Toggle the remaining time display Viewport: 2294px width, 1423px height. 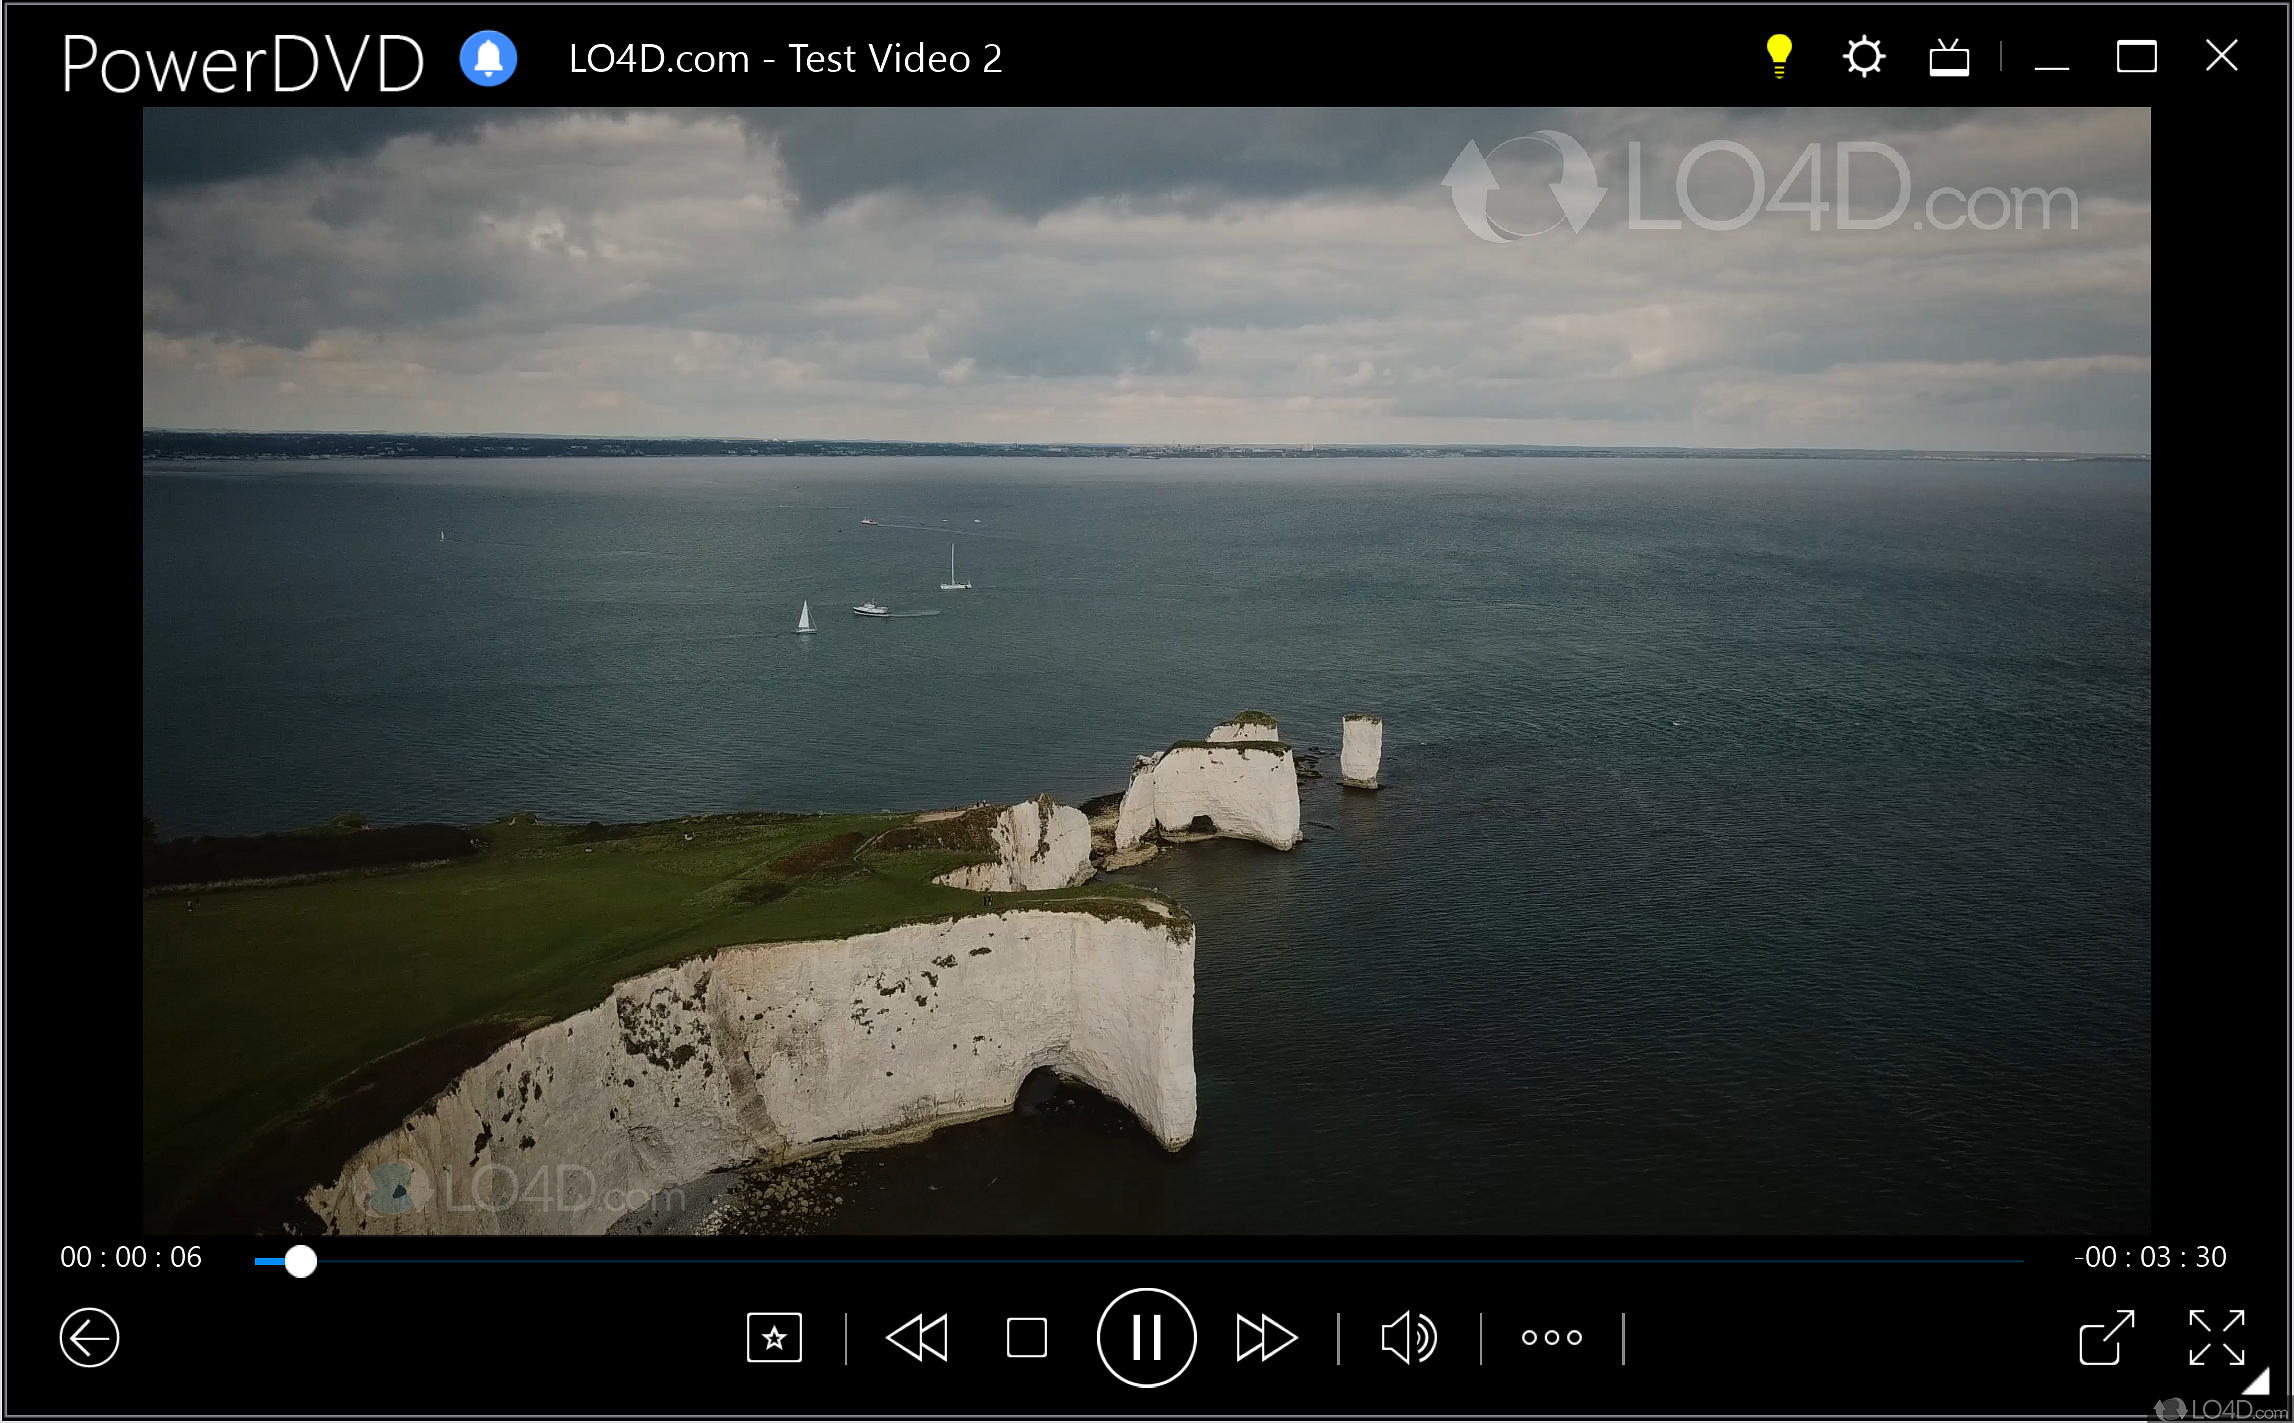[x=2150, y=1257]
